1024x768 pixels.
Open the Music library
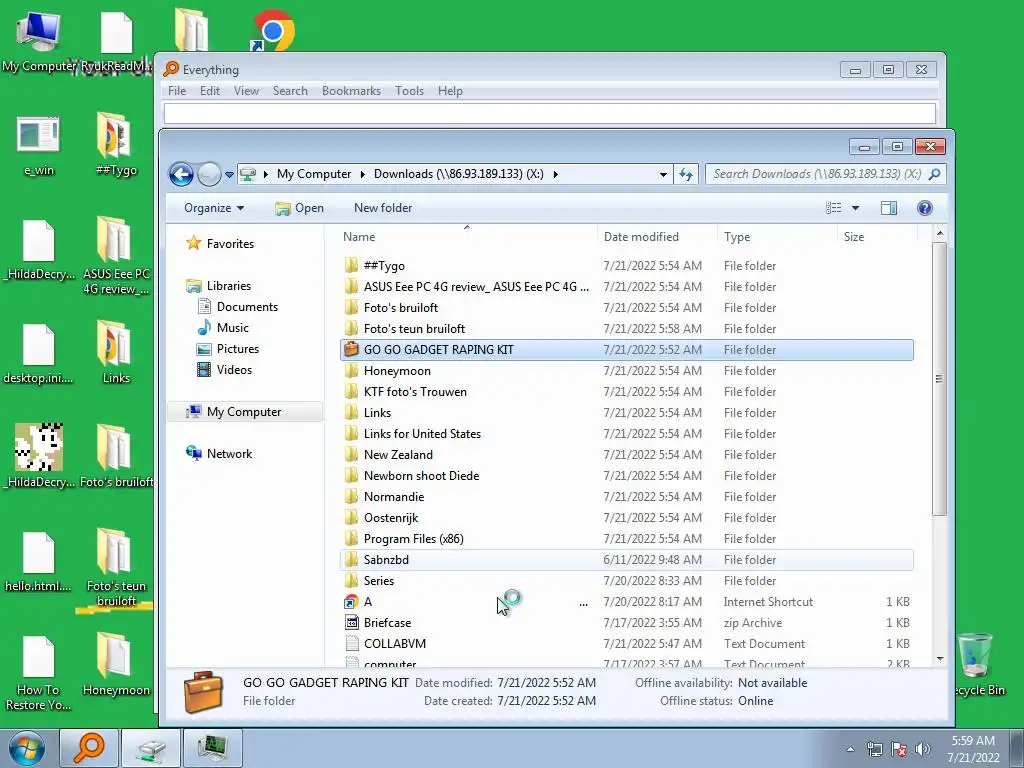[232, 328]
